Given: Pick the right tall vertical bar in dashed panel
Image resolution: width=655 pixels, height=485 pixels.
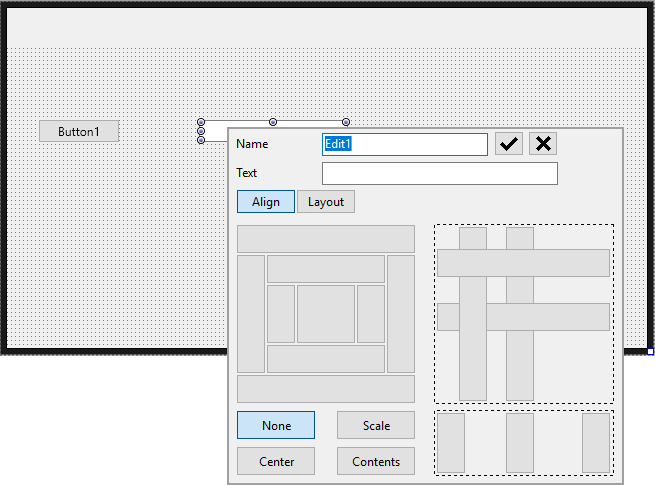Looking at the screenshot, I should 520,314.
